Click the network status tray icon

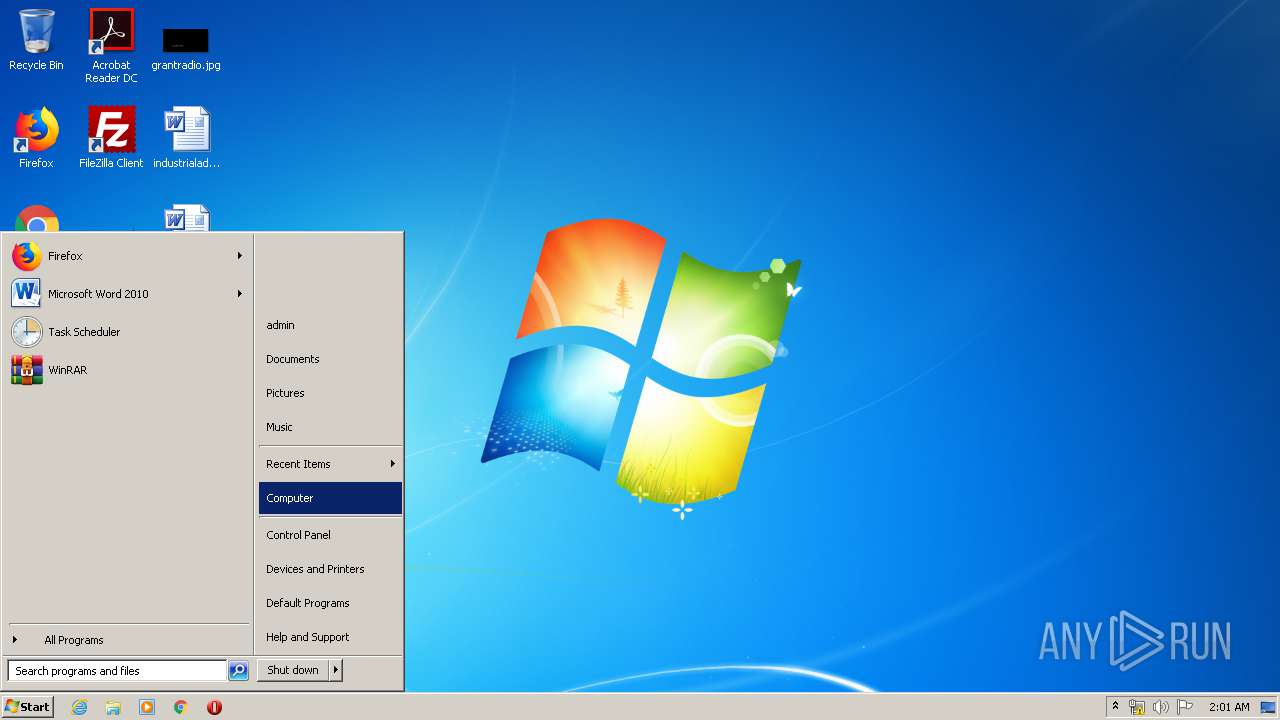click(1137, 707)
